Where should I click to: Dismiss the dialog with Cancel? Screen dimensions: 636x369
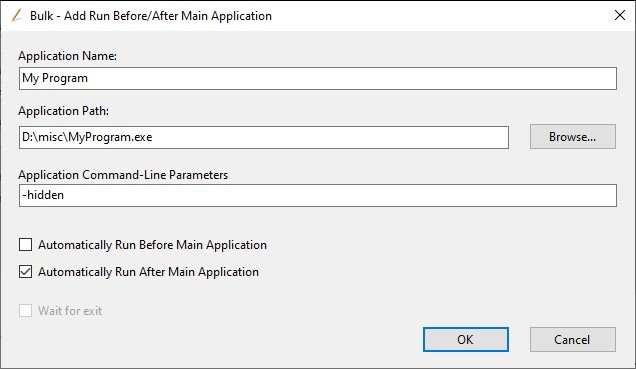coord(572,339)
